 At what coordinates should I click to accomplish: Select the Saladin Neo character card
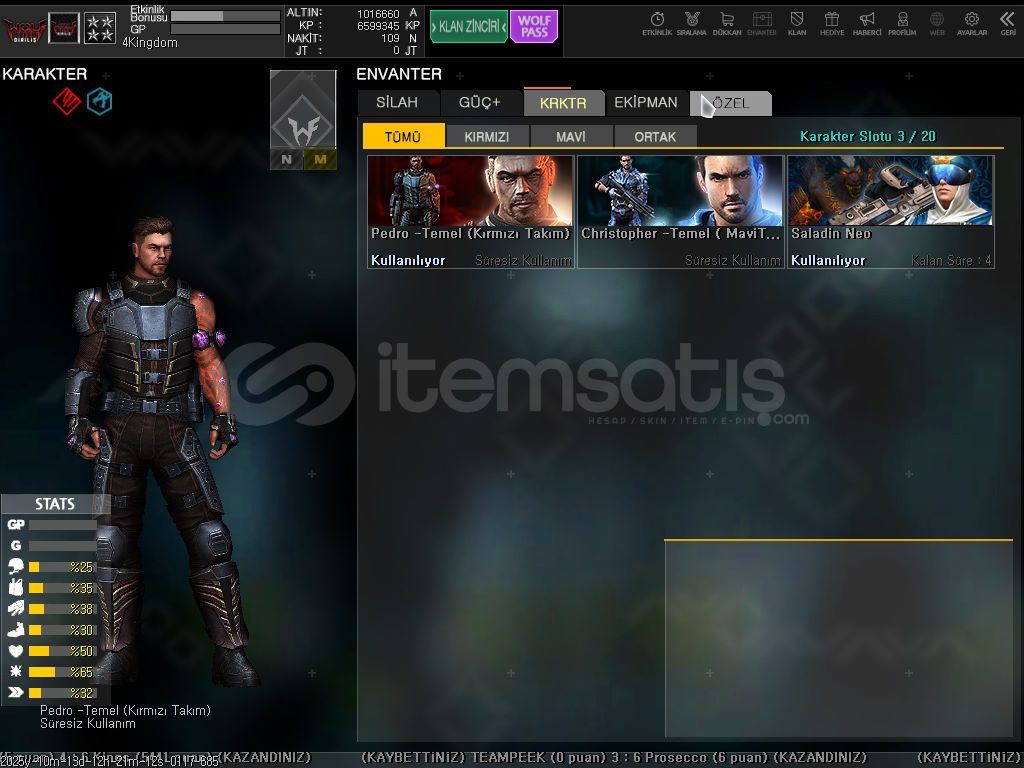click(x=891, y=212)
